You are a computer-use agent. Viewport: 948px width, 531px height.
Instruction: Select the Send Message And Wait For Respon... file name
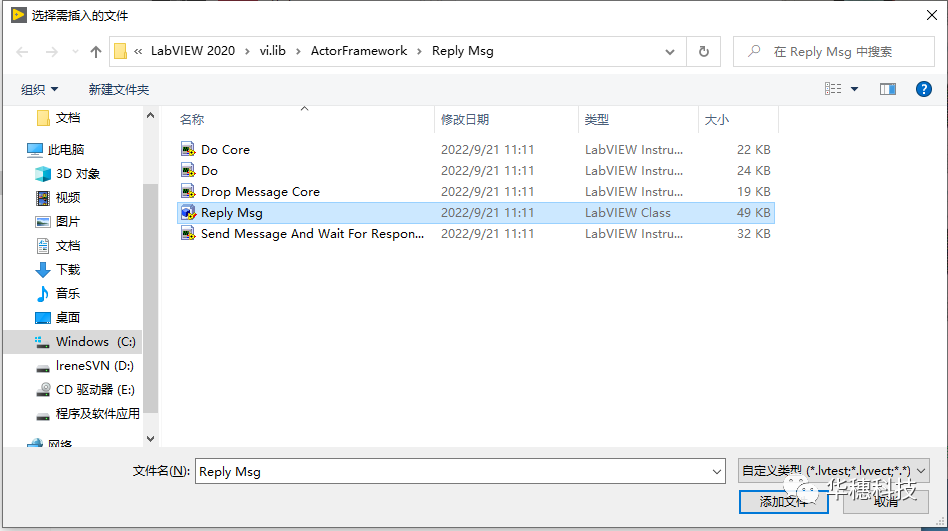coord(313,233)
